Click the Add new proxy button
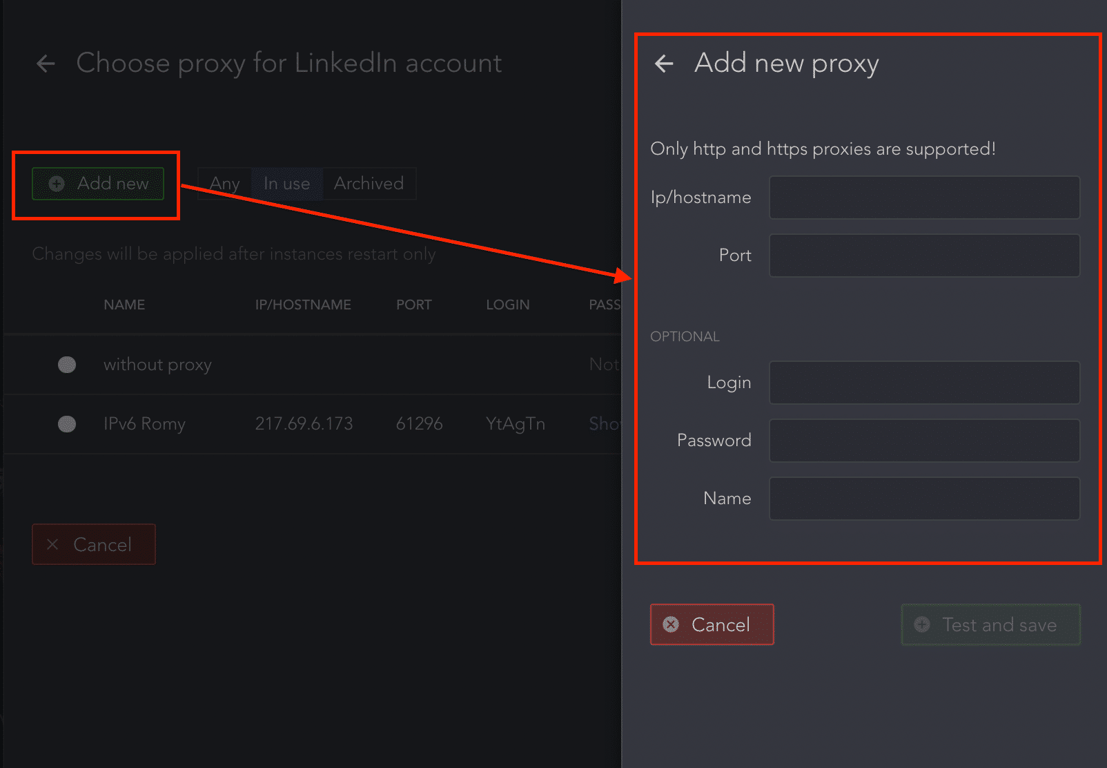Screen dimensions: 1107x768 point(98,184)
